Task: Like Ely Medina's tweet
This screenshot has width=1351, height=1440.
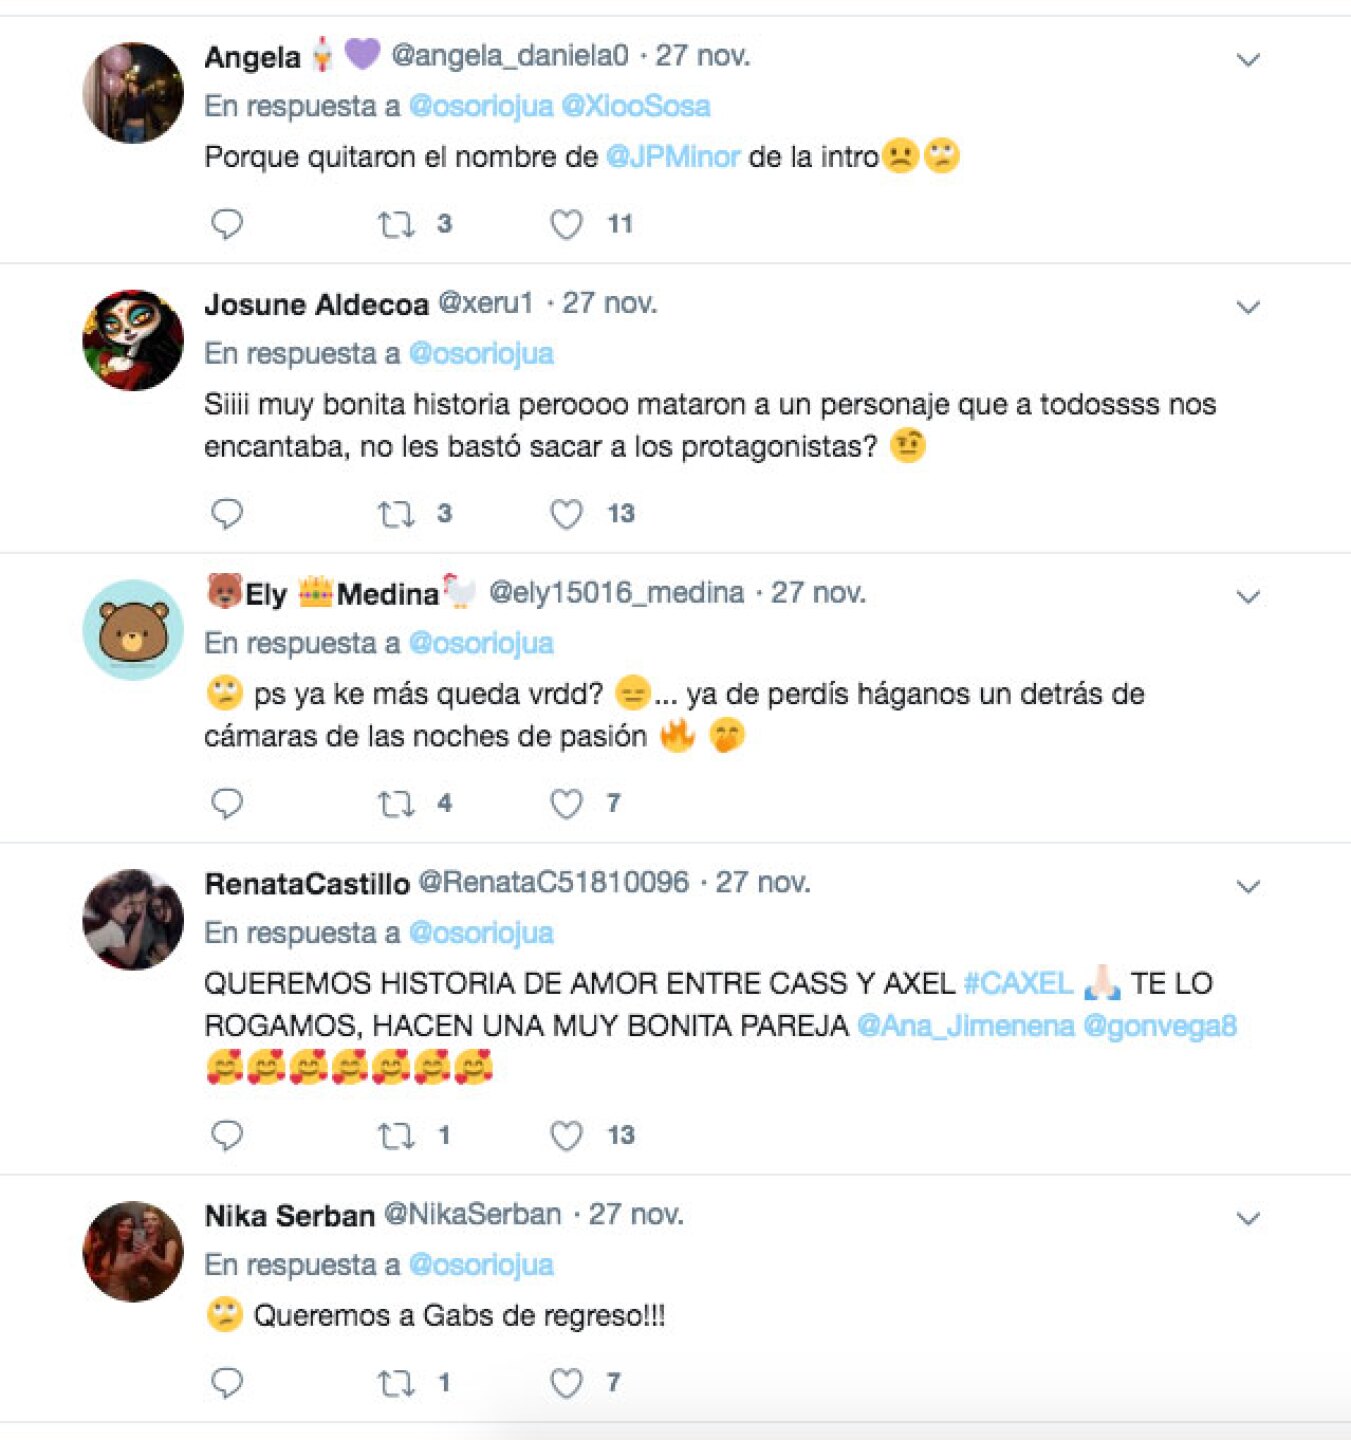Action: click(566, 803)
